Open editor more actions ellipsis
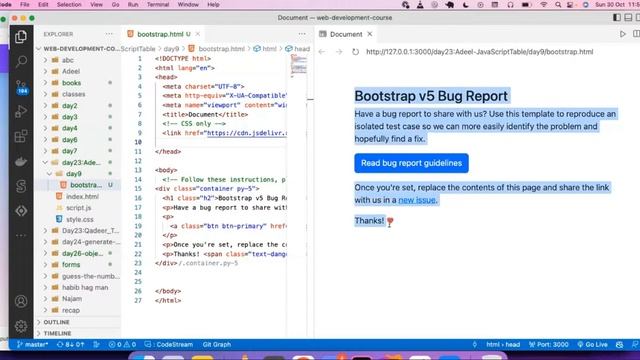 click(302, 34)
